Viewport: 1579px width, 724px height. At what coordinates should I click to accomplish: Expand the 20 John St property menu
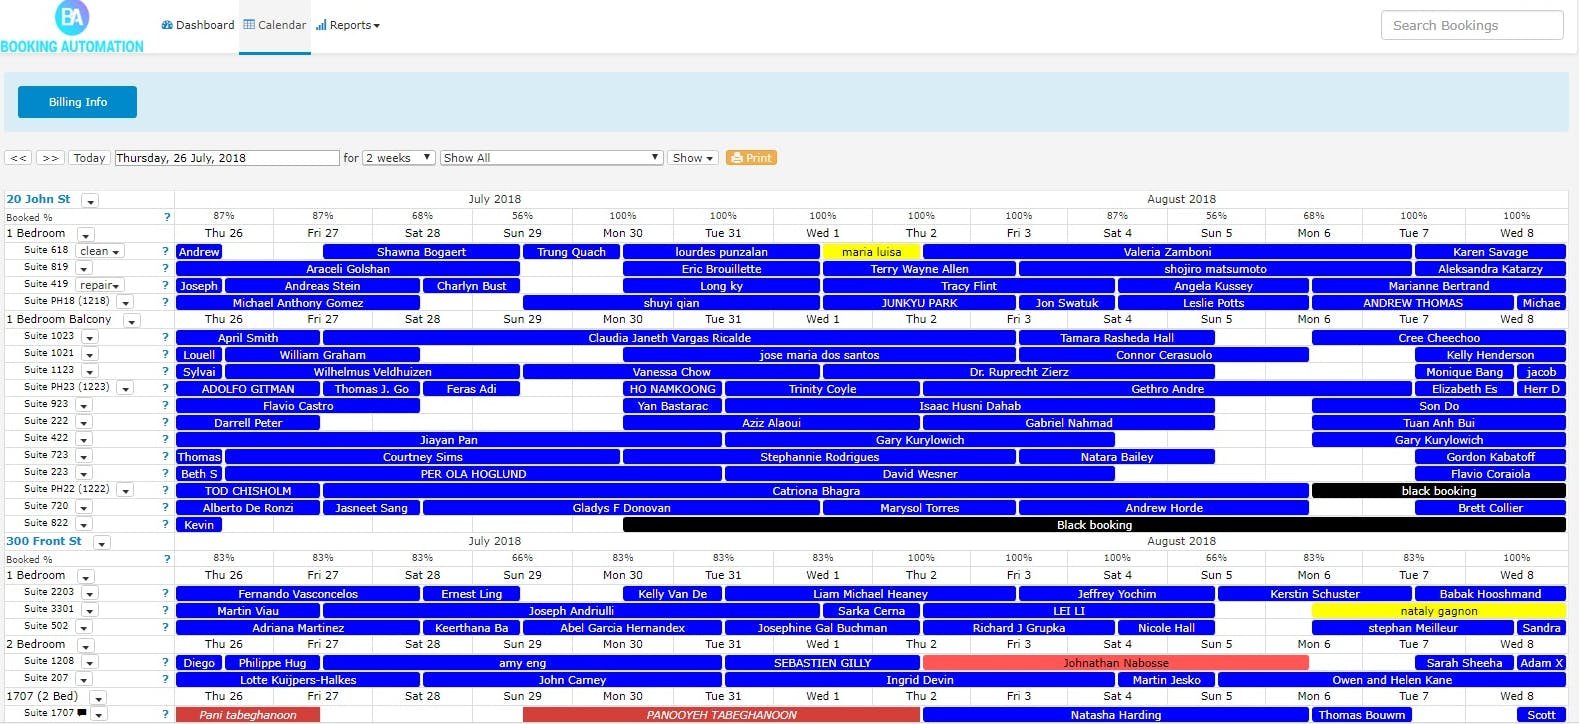coord(90,200)
